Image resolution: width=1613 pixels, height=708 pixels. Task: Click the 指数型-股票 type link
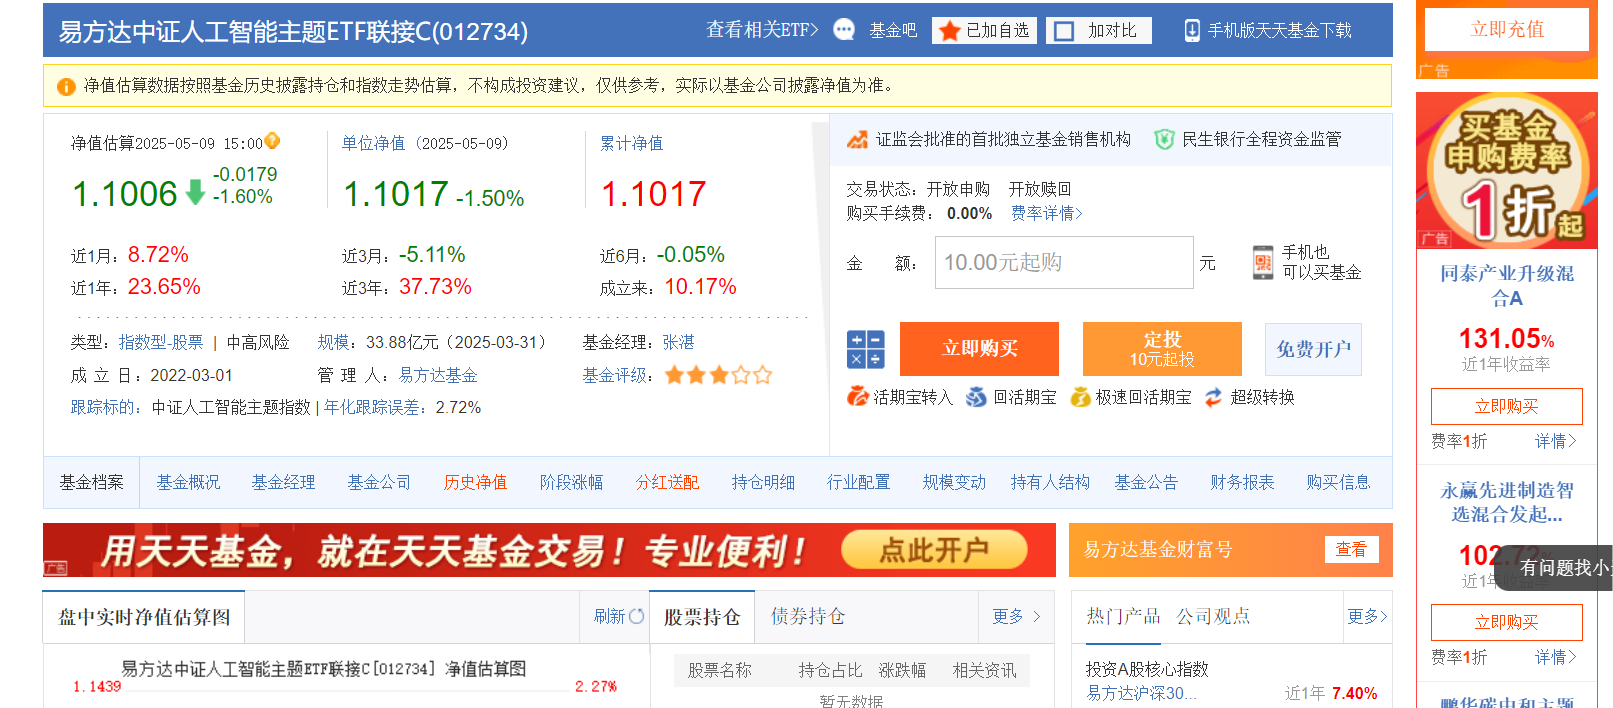161,342
